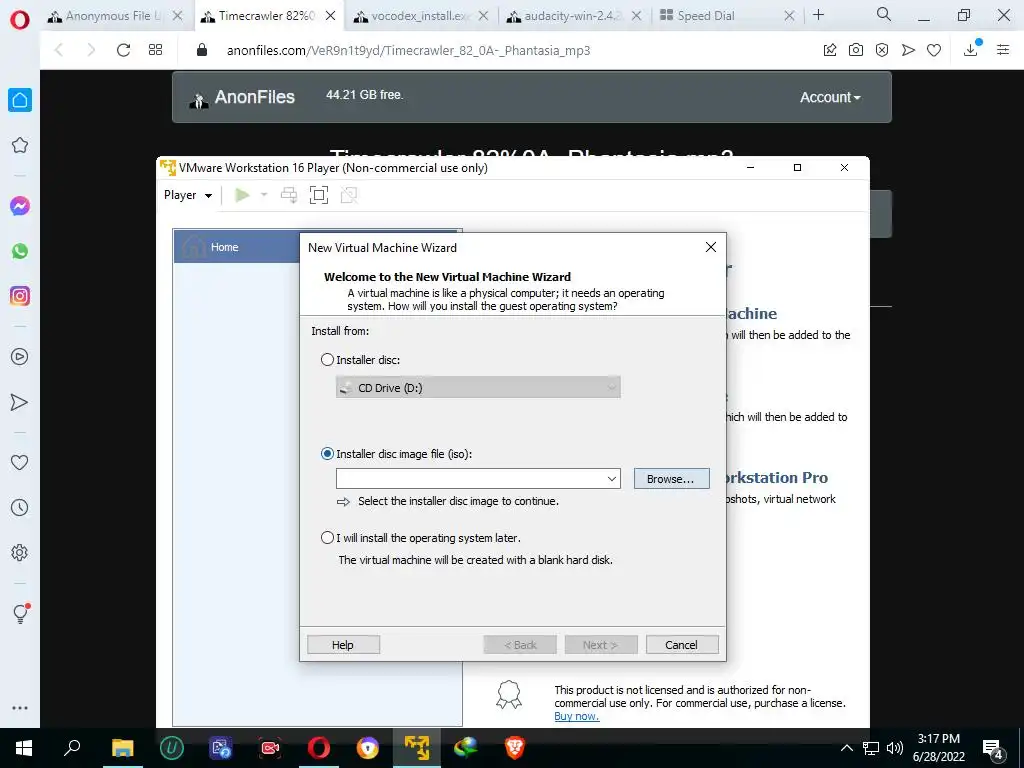Click the AnonFiles logo link
This screenshot has height=768, width=1024.
[x=242, y=97]
